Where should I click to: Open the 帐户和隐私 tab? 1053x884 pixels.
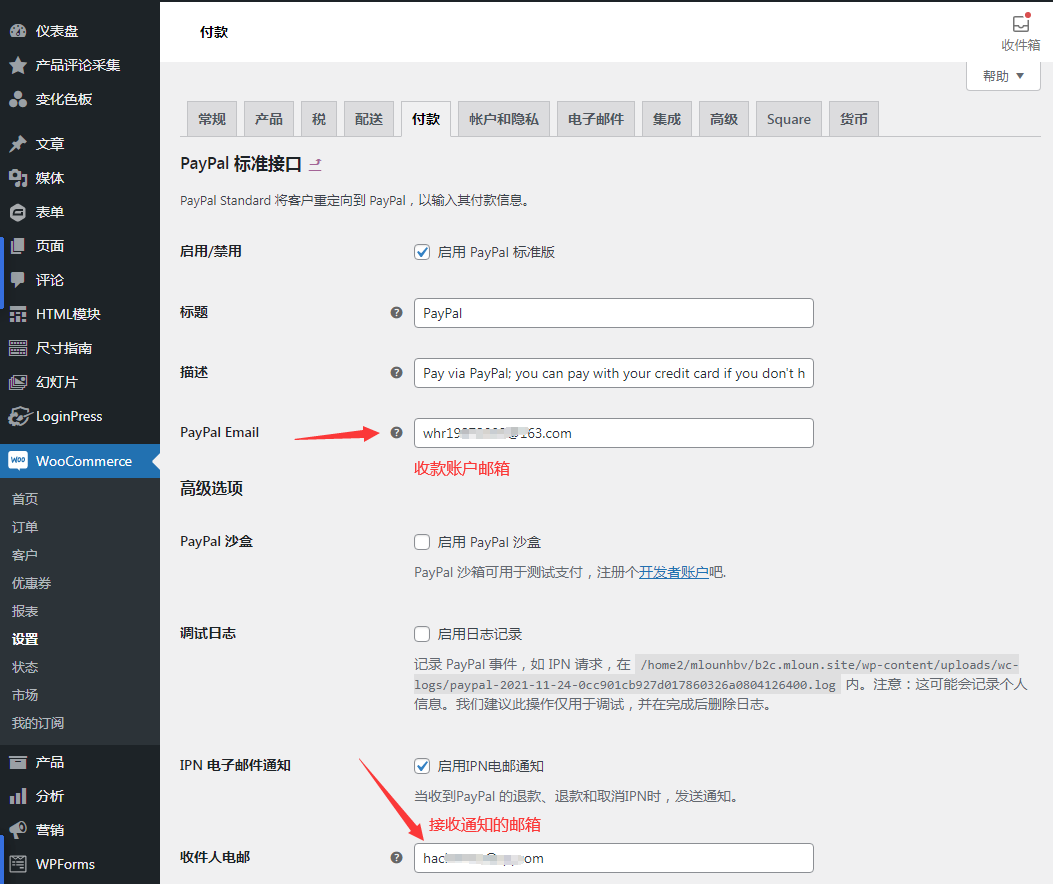504,119
